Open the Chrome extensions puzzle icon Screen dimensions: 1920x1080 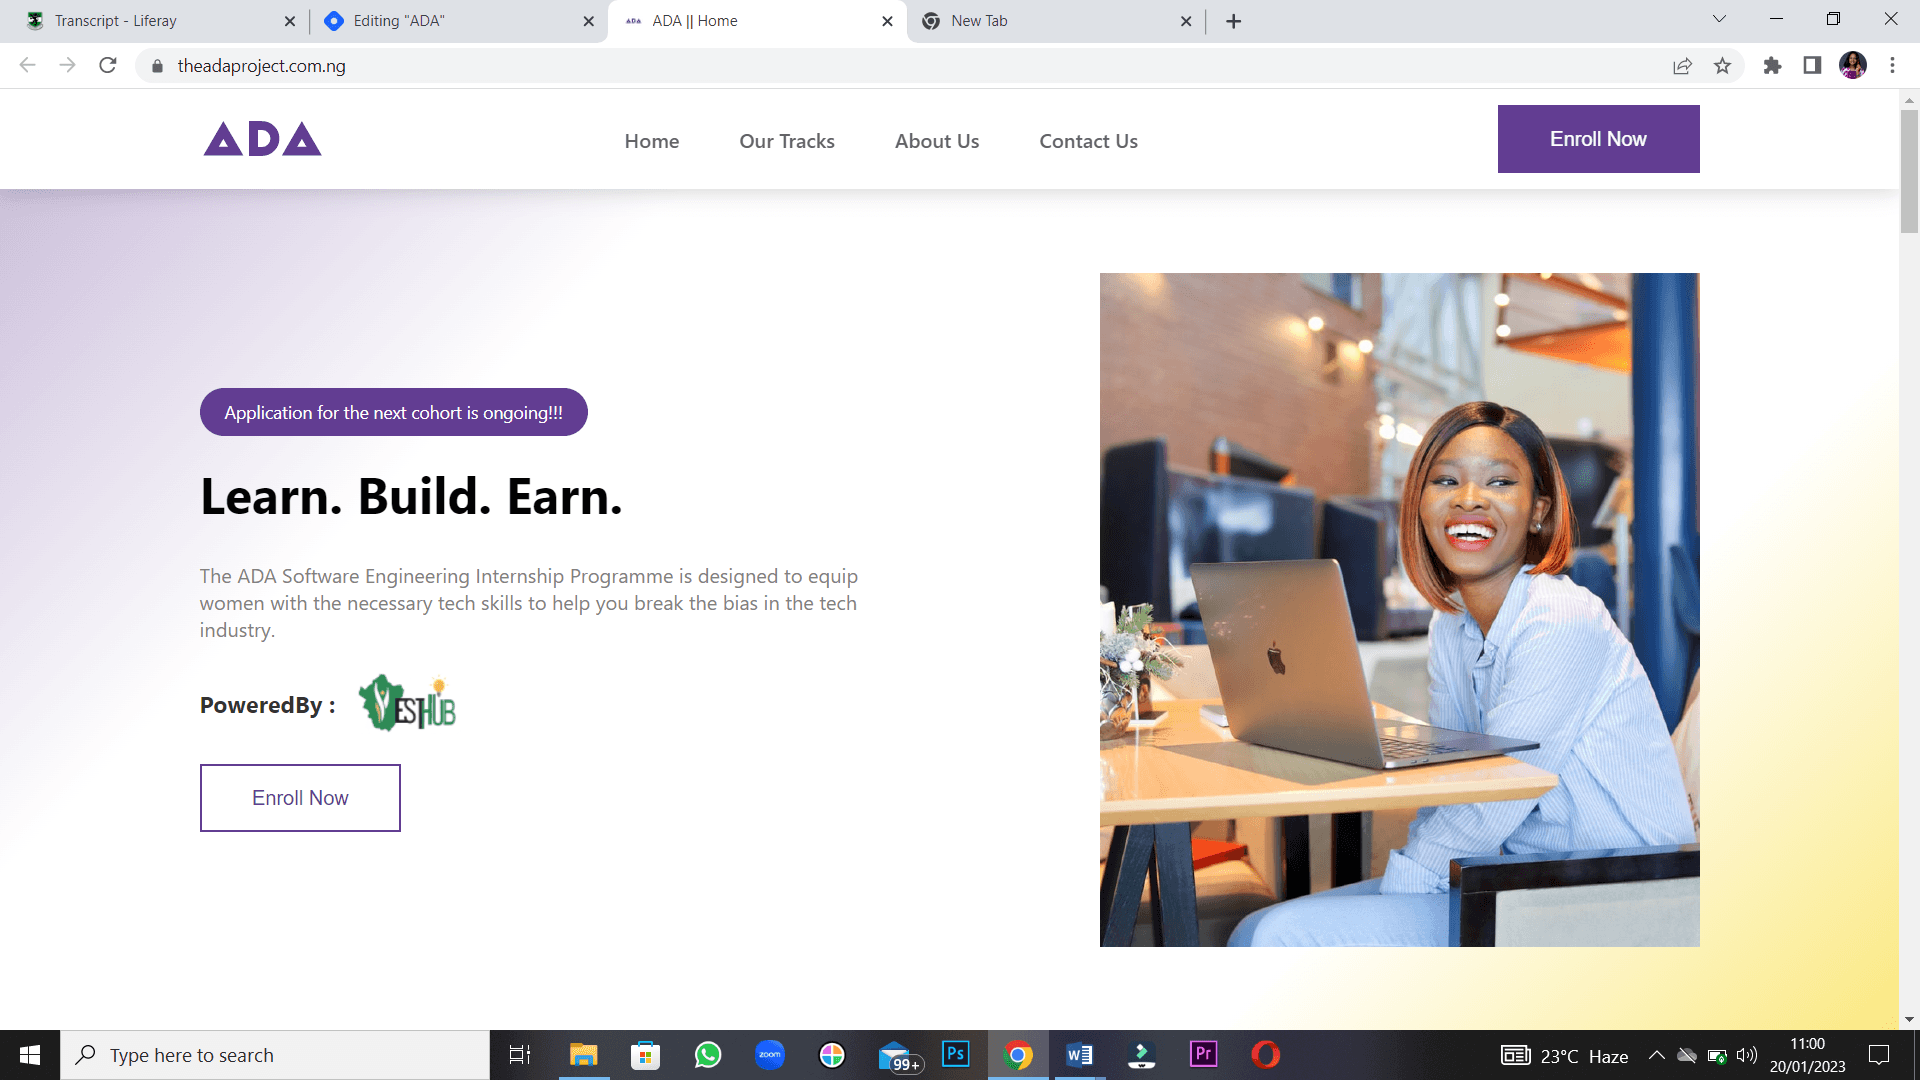[x=1772, y=66]
